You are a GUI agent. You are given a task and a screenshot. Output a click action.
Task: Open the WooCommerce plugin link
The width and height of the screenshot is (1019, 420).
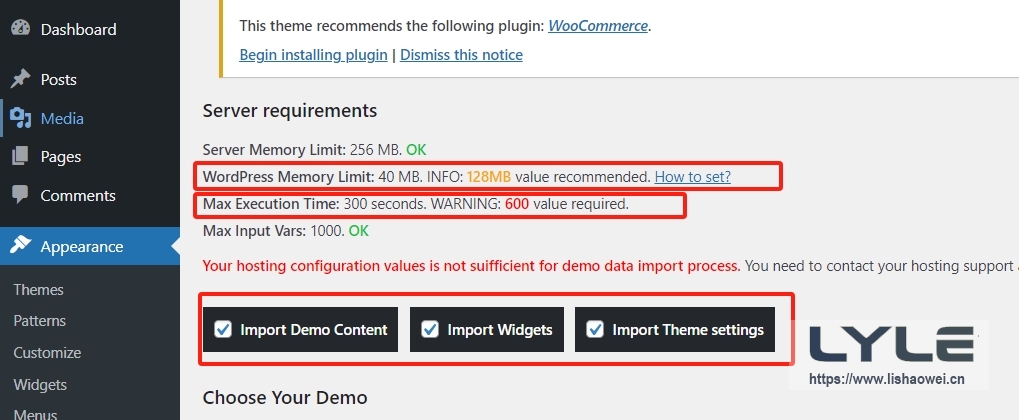pyautogui.click(x=598, y=25)
